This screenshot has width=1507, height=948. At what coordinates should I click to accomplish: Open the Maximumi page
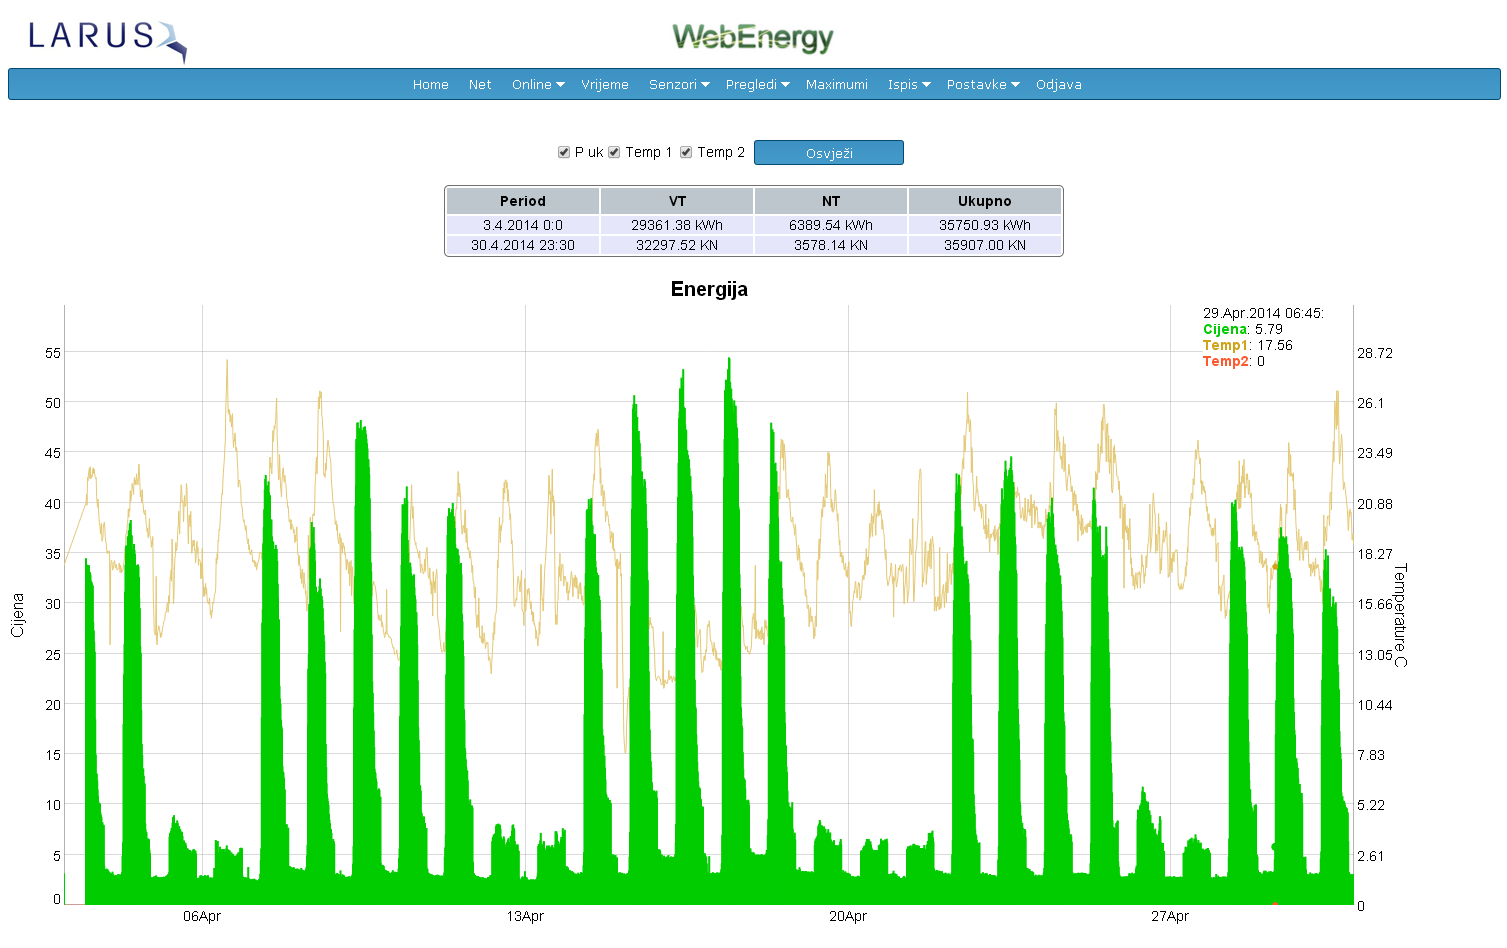pyautogui.click(x=837, y=85)
